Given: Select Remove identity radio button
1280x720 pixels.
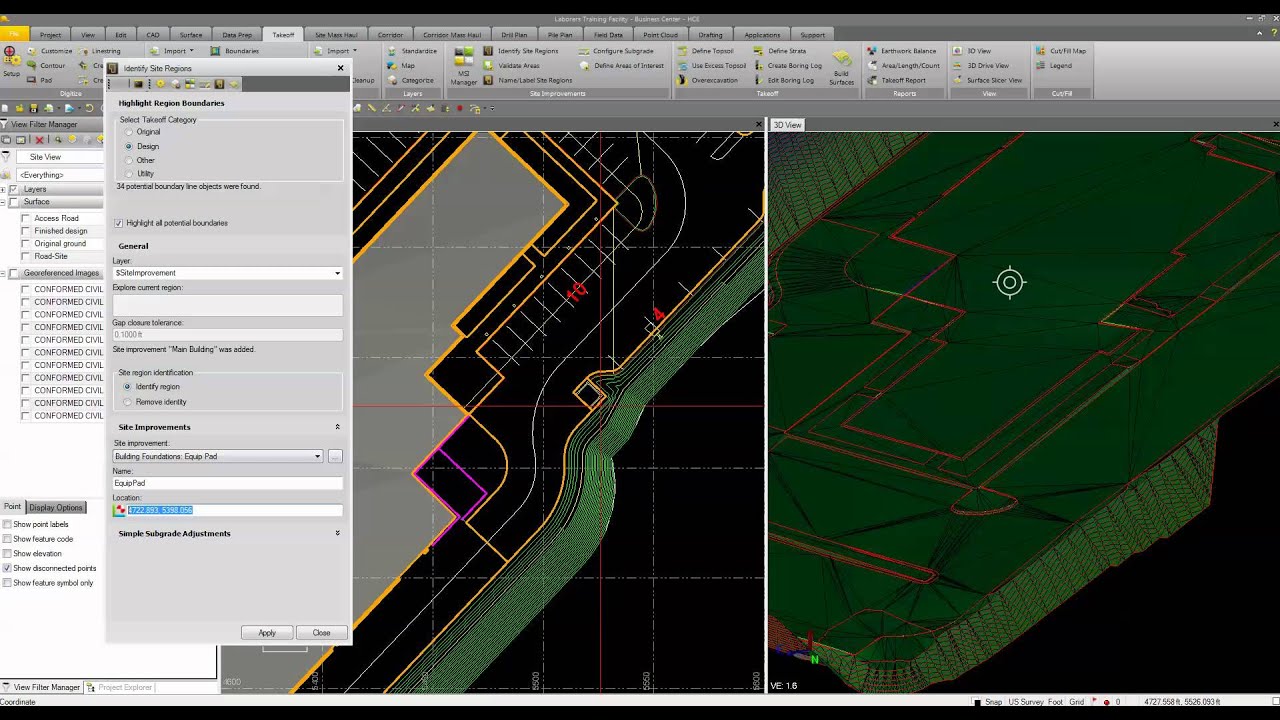Looking at the screenshot, I should tap(127, 402).
